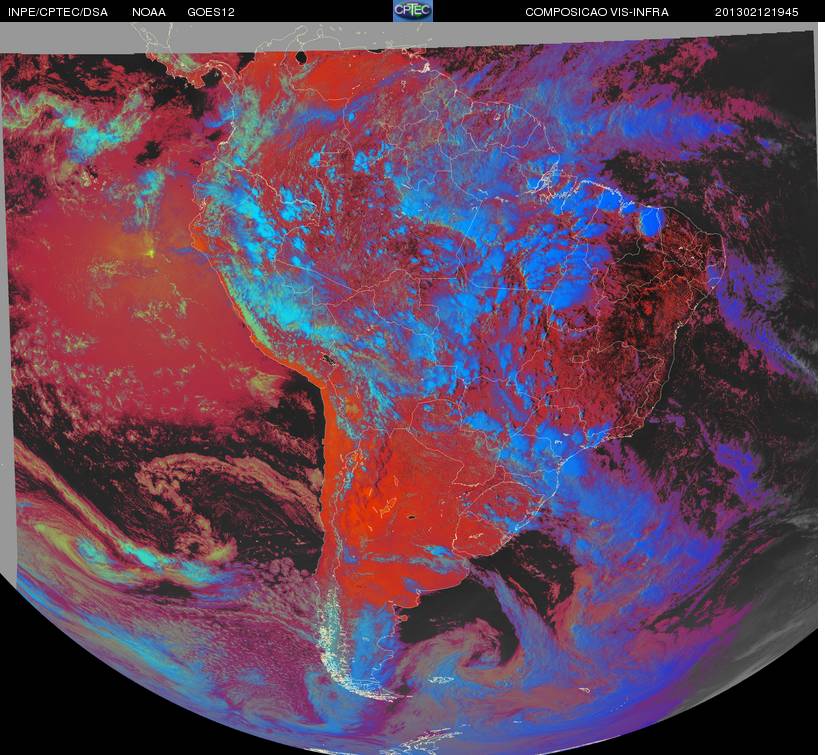Click the "GOES12" satellite label
This screenshot has width=825, height=755.
click(211, 12)
